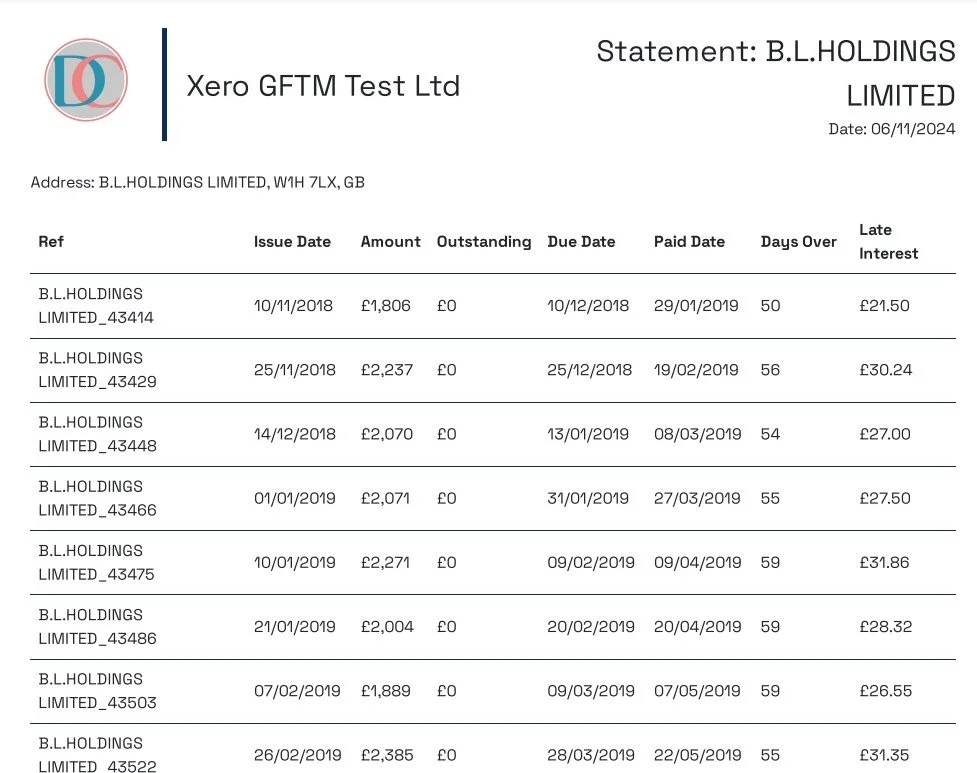Click the Paid Date column header
Screen dimensions: 977x773
tap(689, 242)
